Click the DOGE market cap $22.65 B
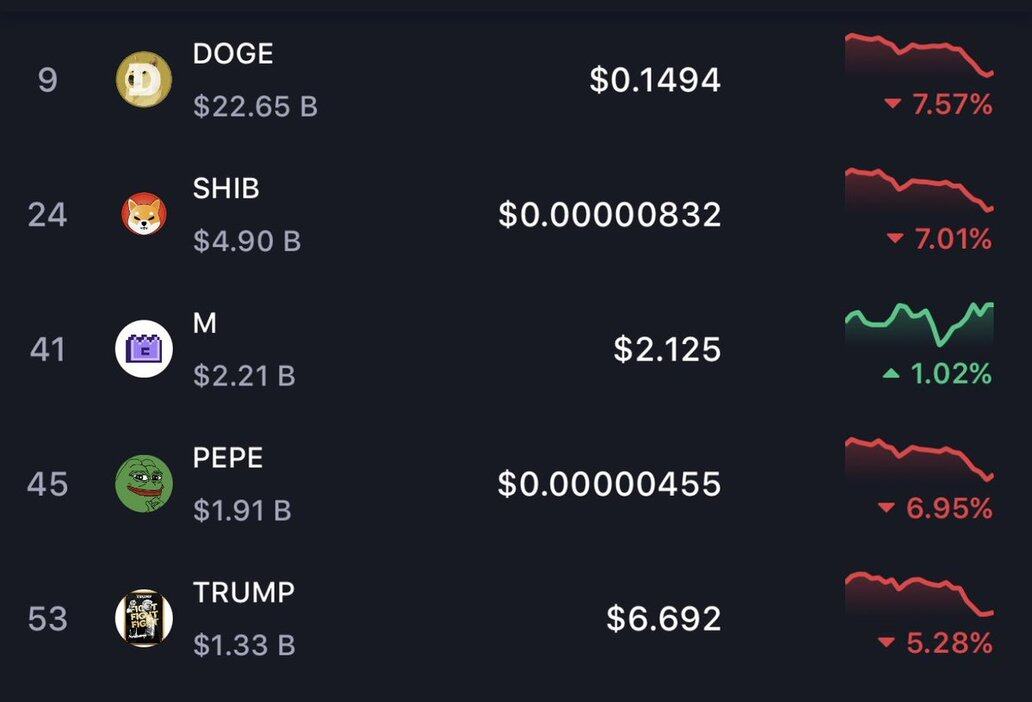This screenshot has height=702, width=1032. [255, 106]
